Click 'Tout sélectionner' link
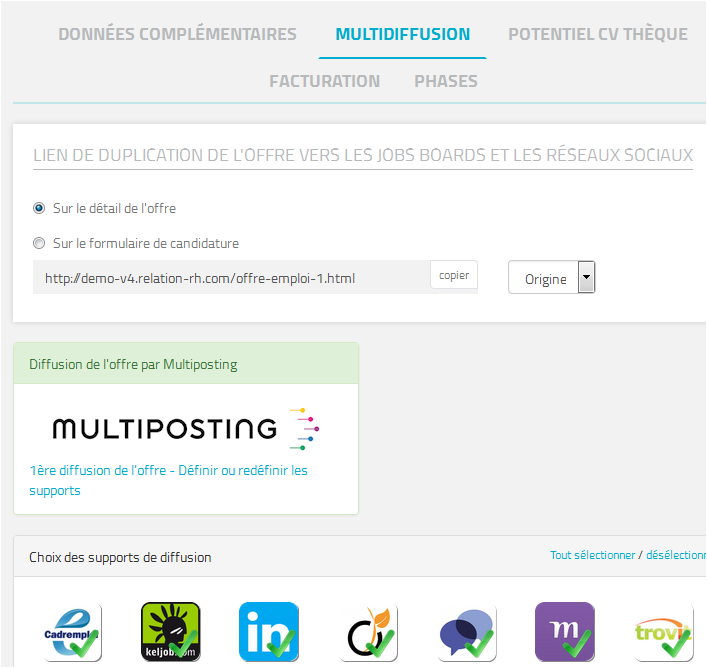 point(592,555)
